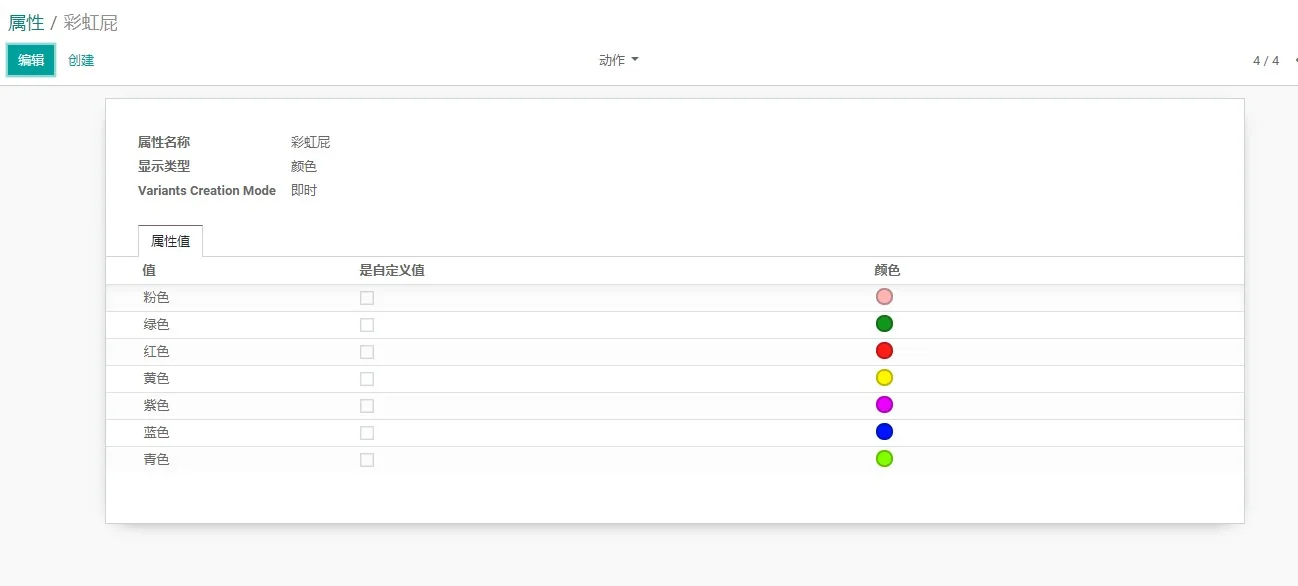The height and width of the screenshot is (586, 1298).
Task: Click the pink color swatch for 粉色
Action: click(884, 296)
